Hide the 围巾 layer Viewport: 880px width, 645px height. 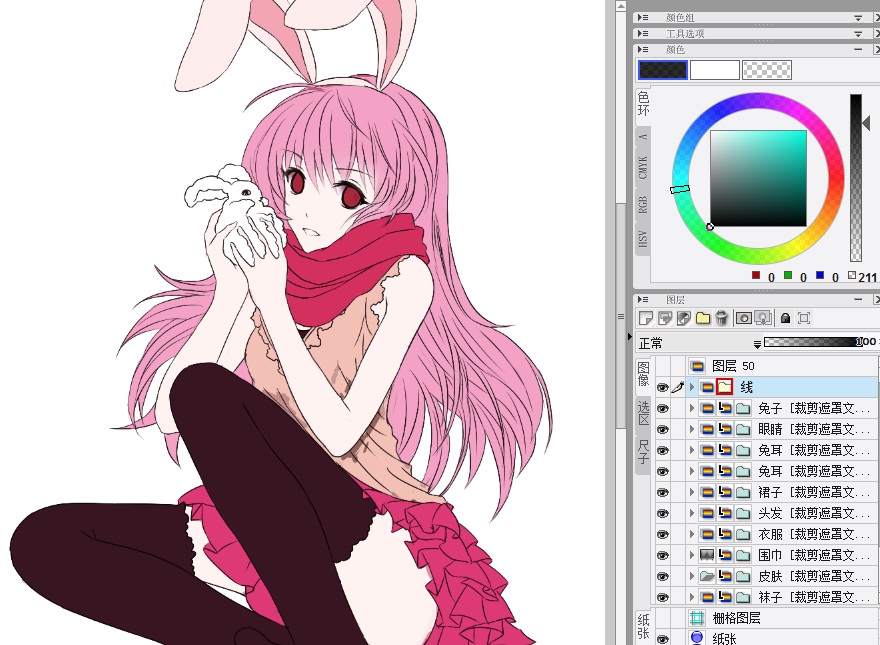point(663,555)
